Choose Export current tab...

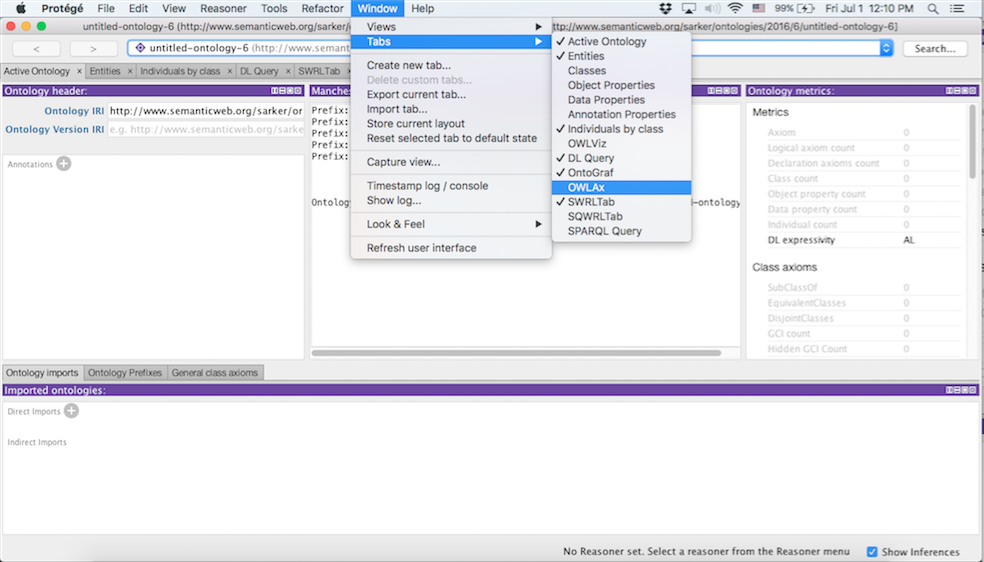point(451,94)
